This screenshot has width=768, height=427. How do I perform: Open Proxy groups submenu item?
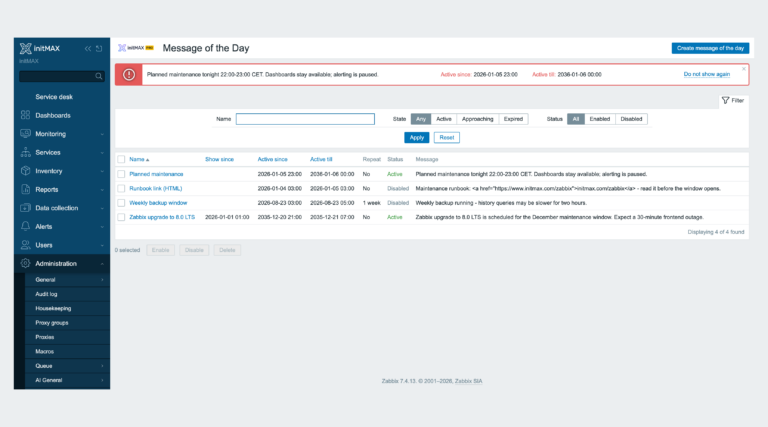(51, 323)
